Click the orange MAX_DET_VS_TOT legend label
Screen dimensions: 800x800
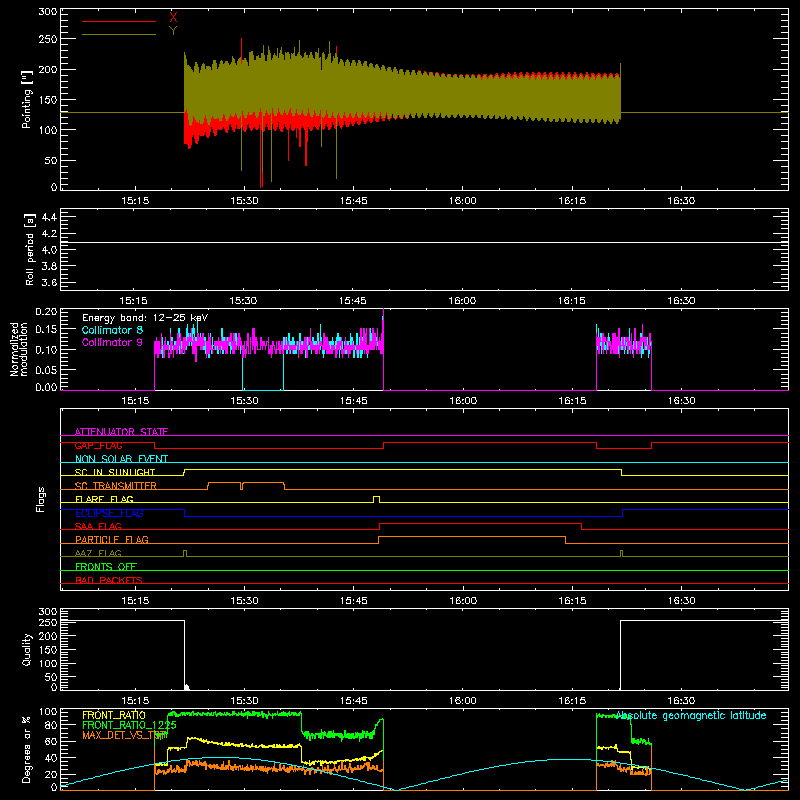coord(124,735)
